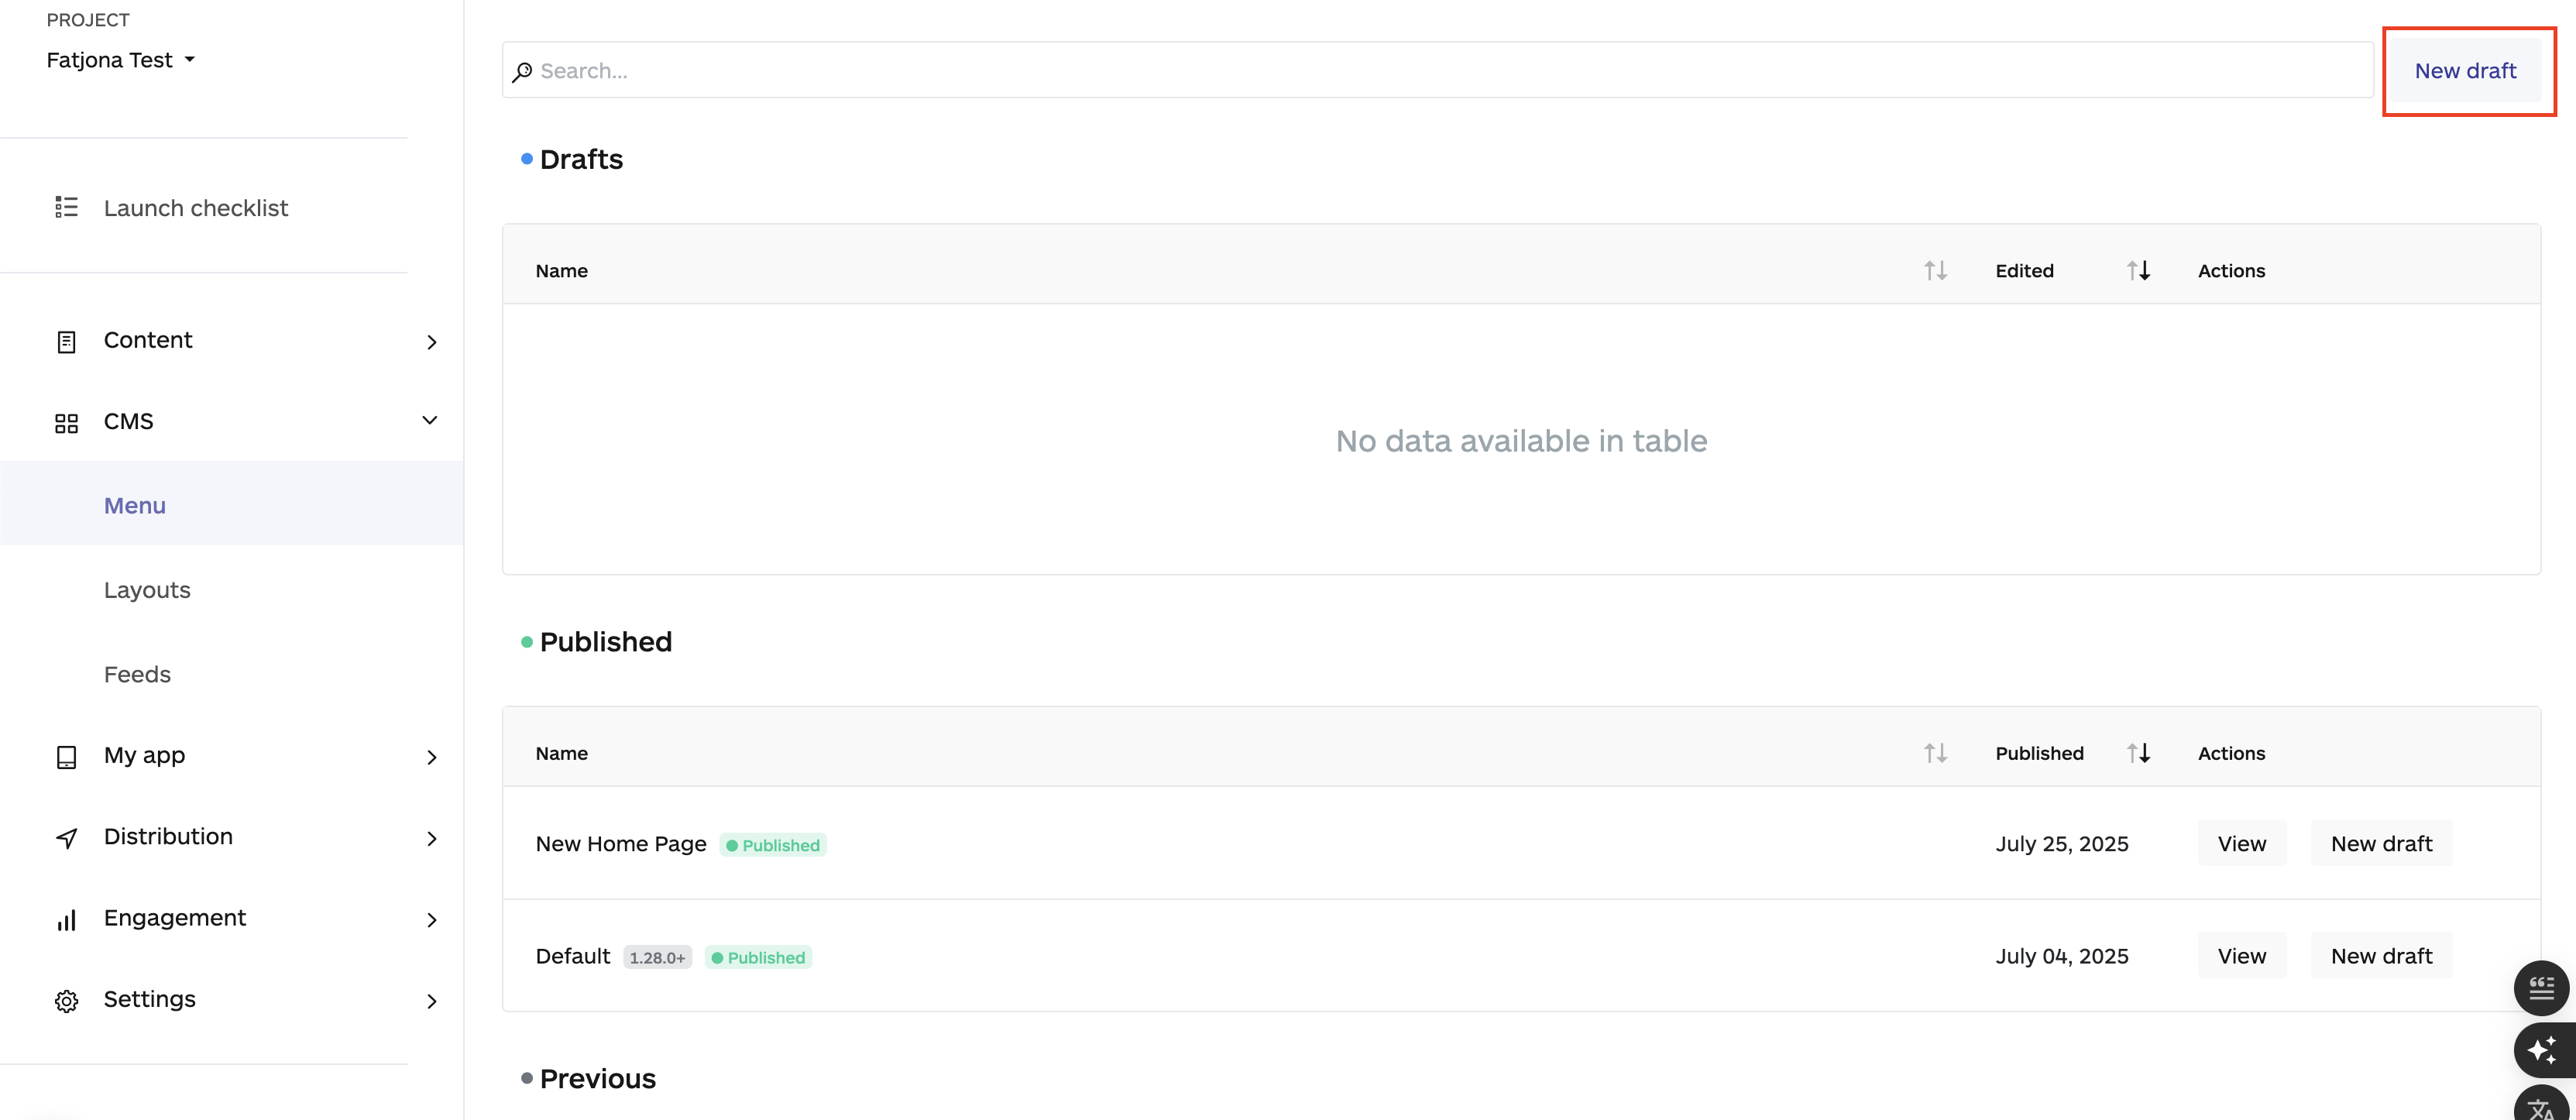Collapse the CMS section chevron
Screen dimensions: 2576x1120
(429, 420)
